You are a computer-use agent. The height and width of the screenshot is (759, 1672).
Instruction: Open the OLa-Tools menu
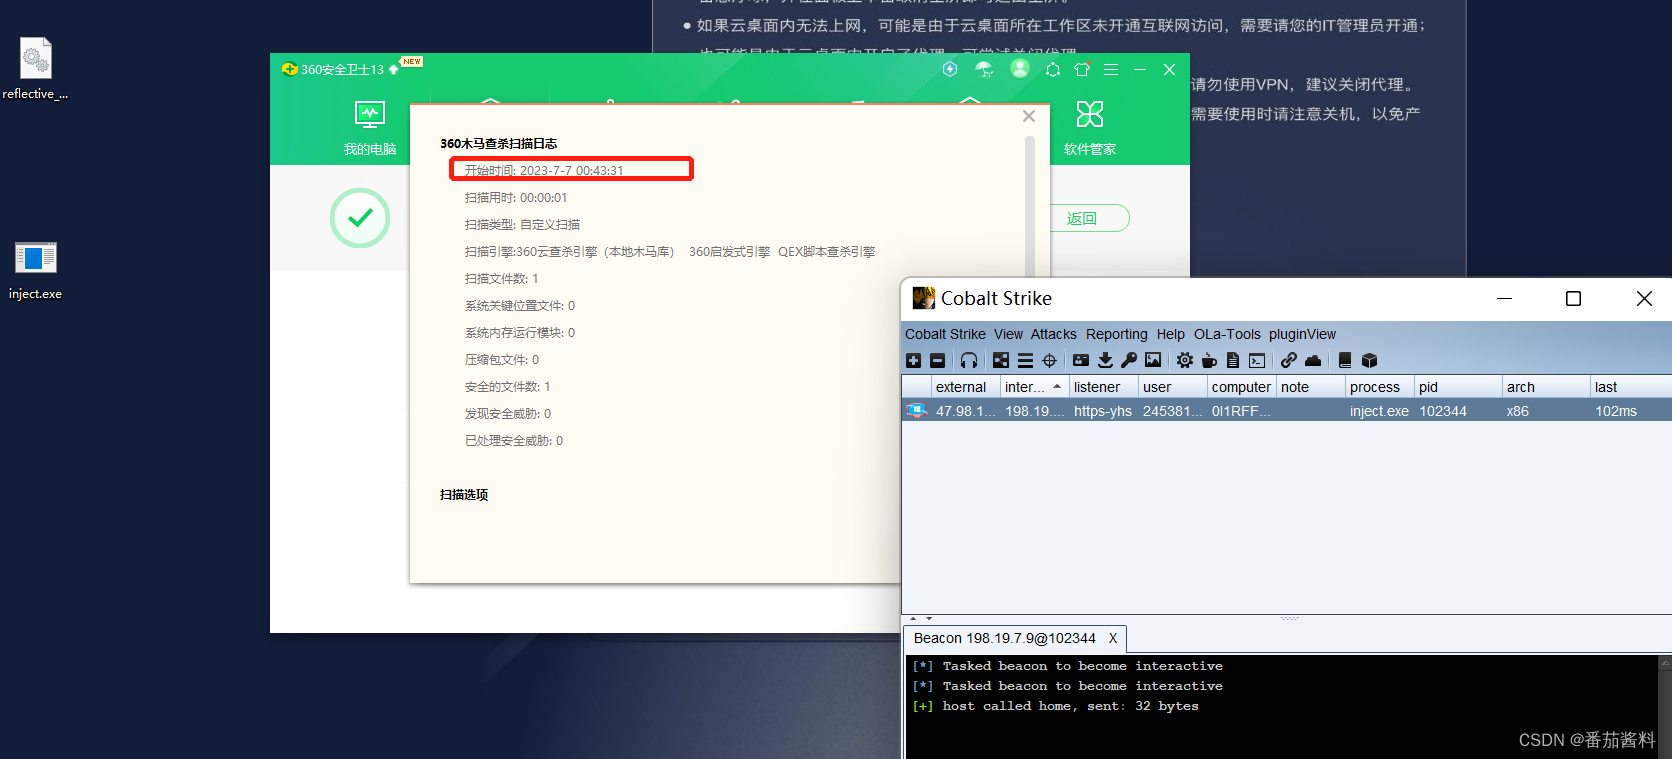pos(1227,334)
